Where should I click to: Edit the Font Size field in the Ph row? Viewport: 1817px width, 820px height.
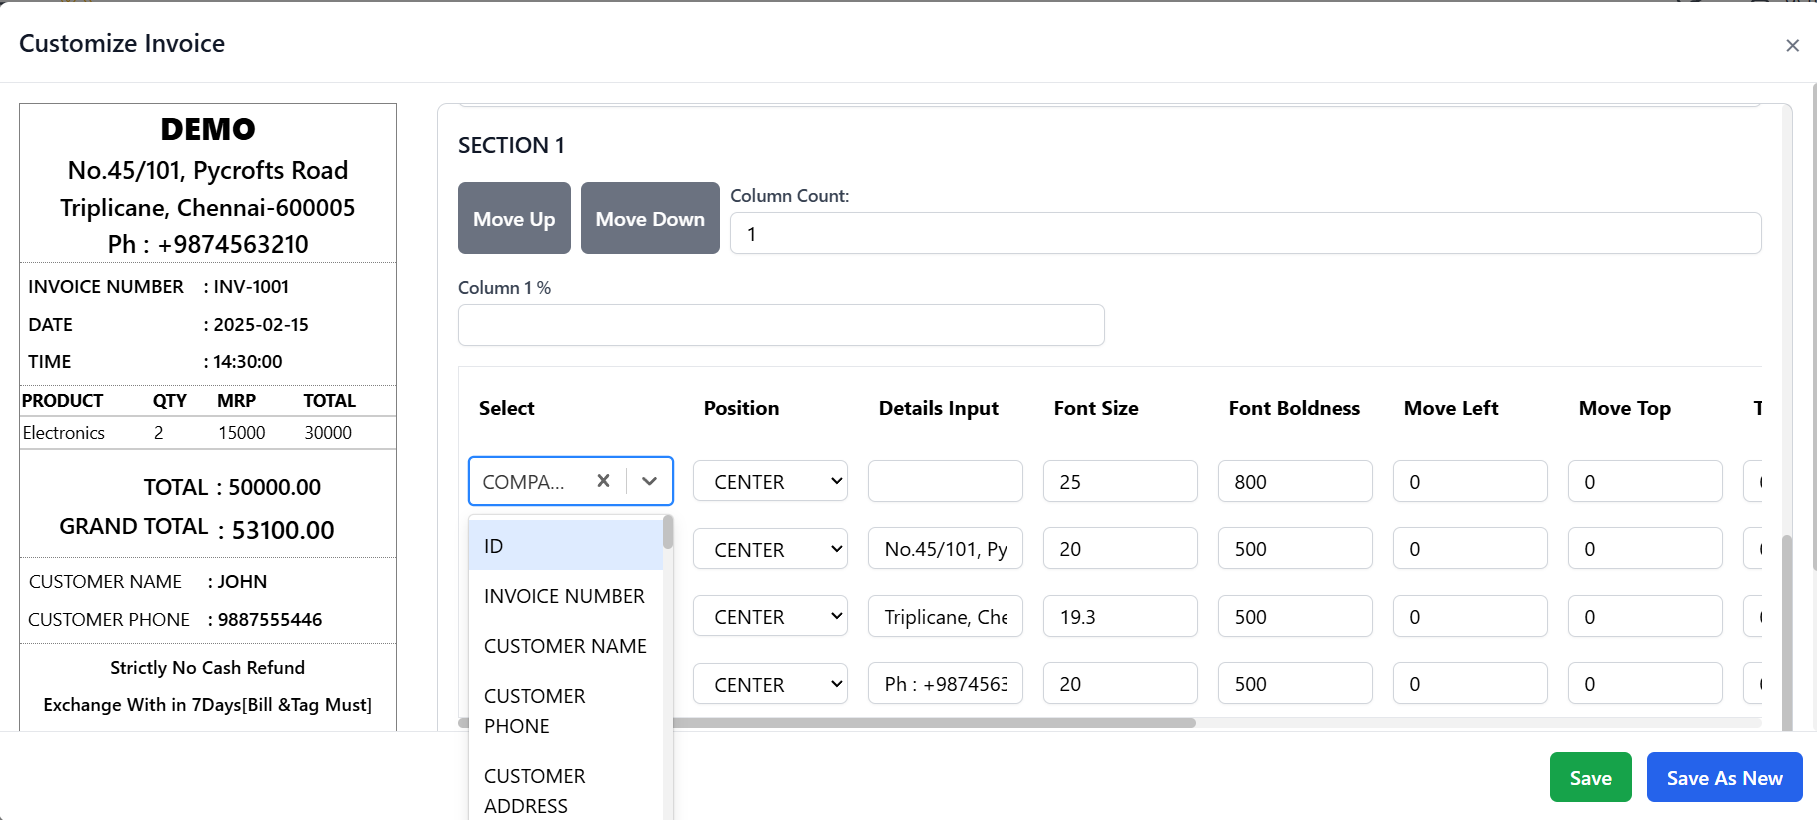pyautogui.click(x=1120, y=683)
